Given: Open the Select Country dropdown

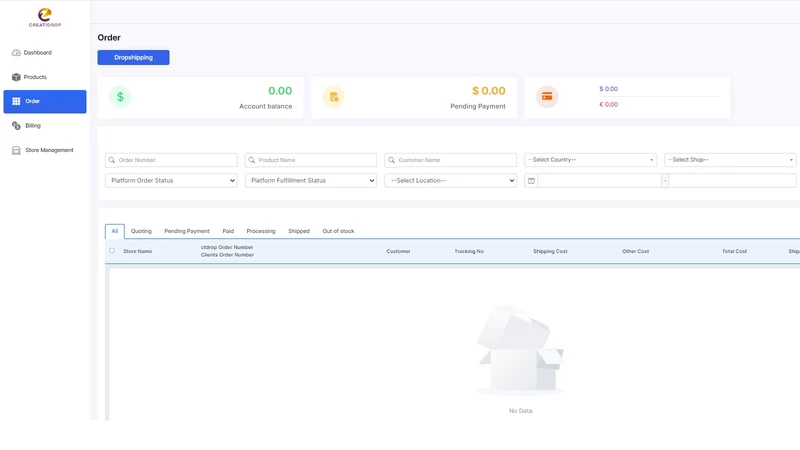Looking at the screenshot, I should 590,160.
